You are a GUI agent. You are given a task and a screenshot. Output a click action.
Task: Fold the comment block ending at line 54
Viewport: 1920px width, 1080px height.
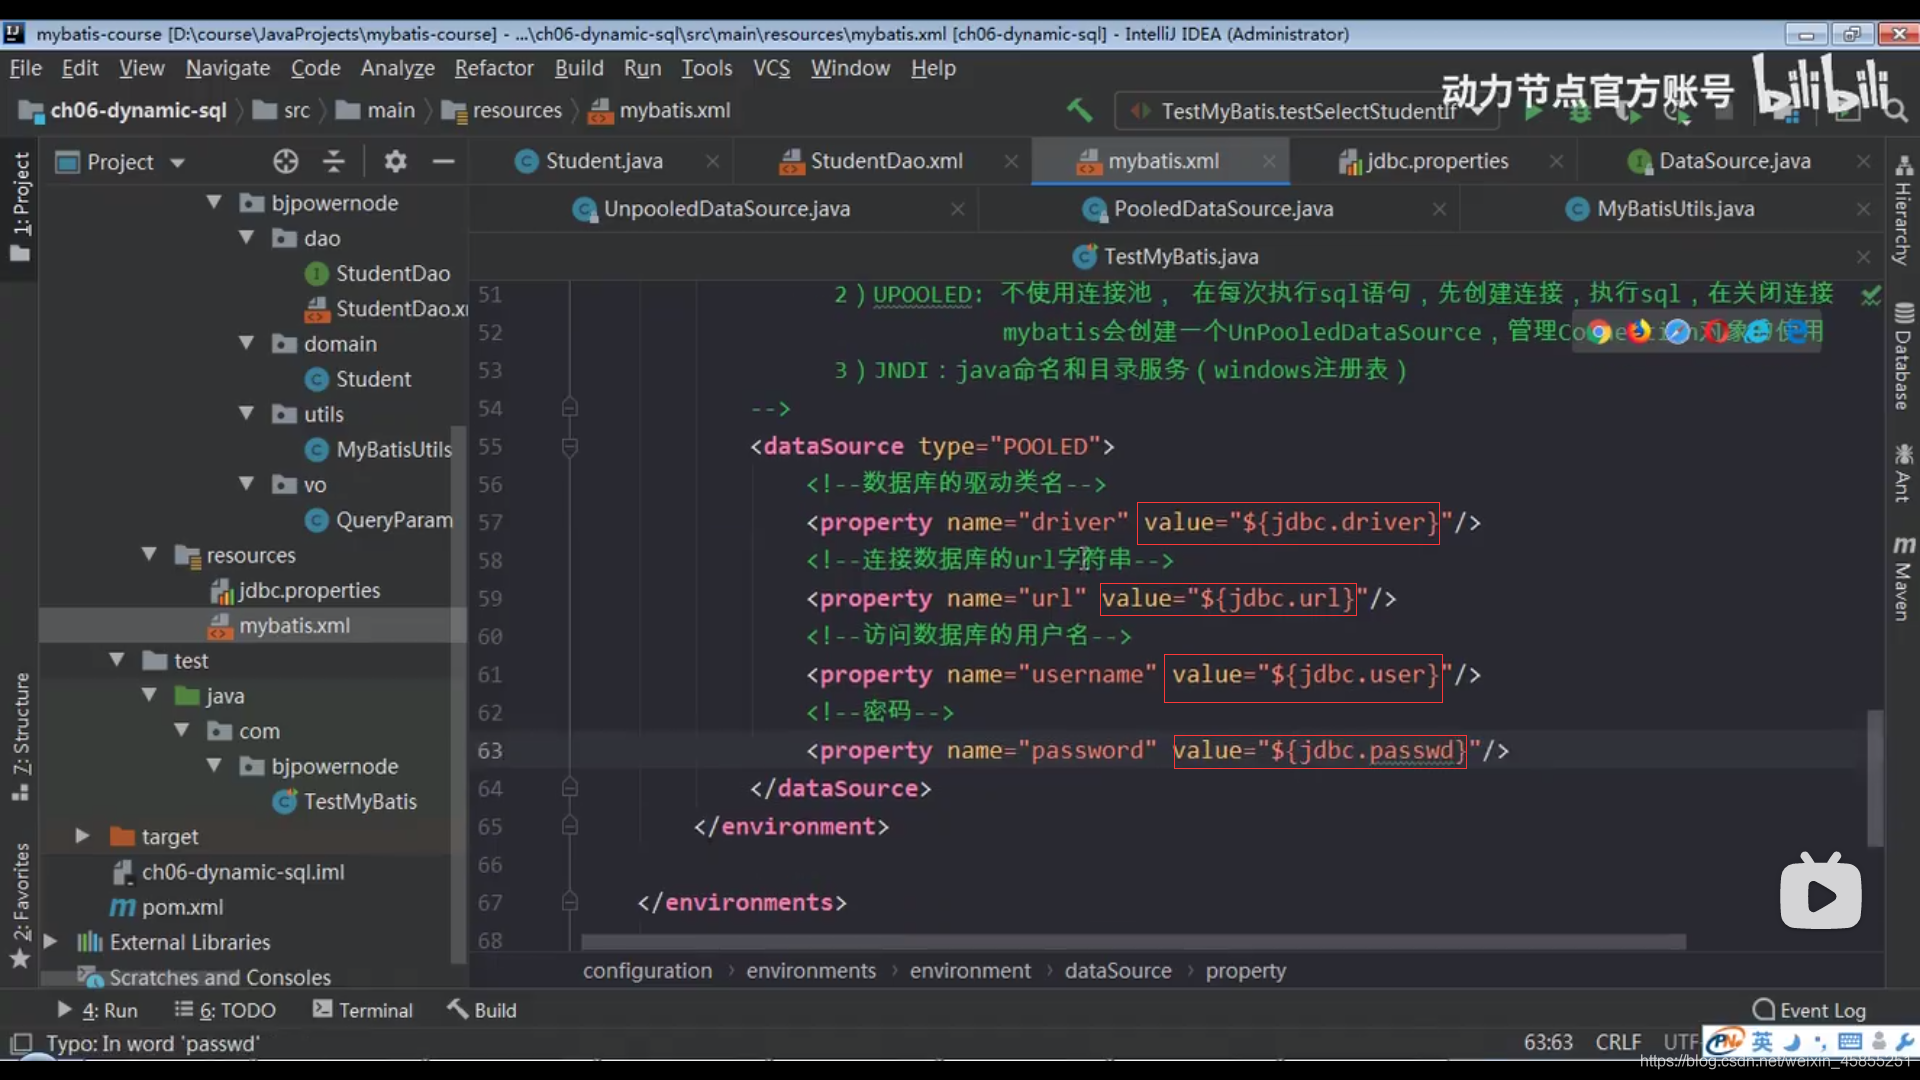pyautogui.click(x=570, y=408)
